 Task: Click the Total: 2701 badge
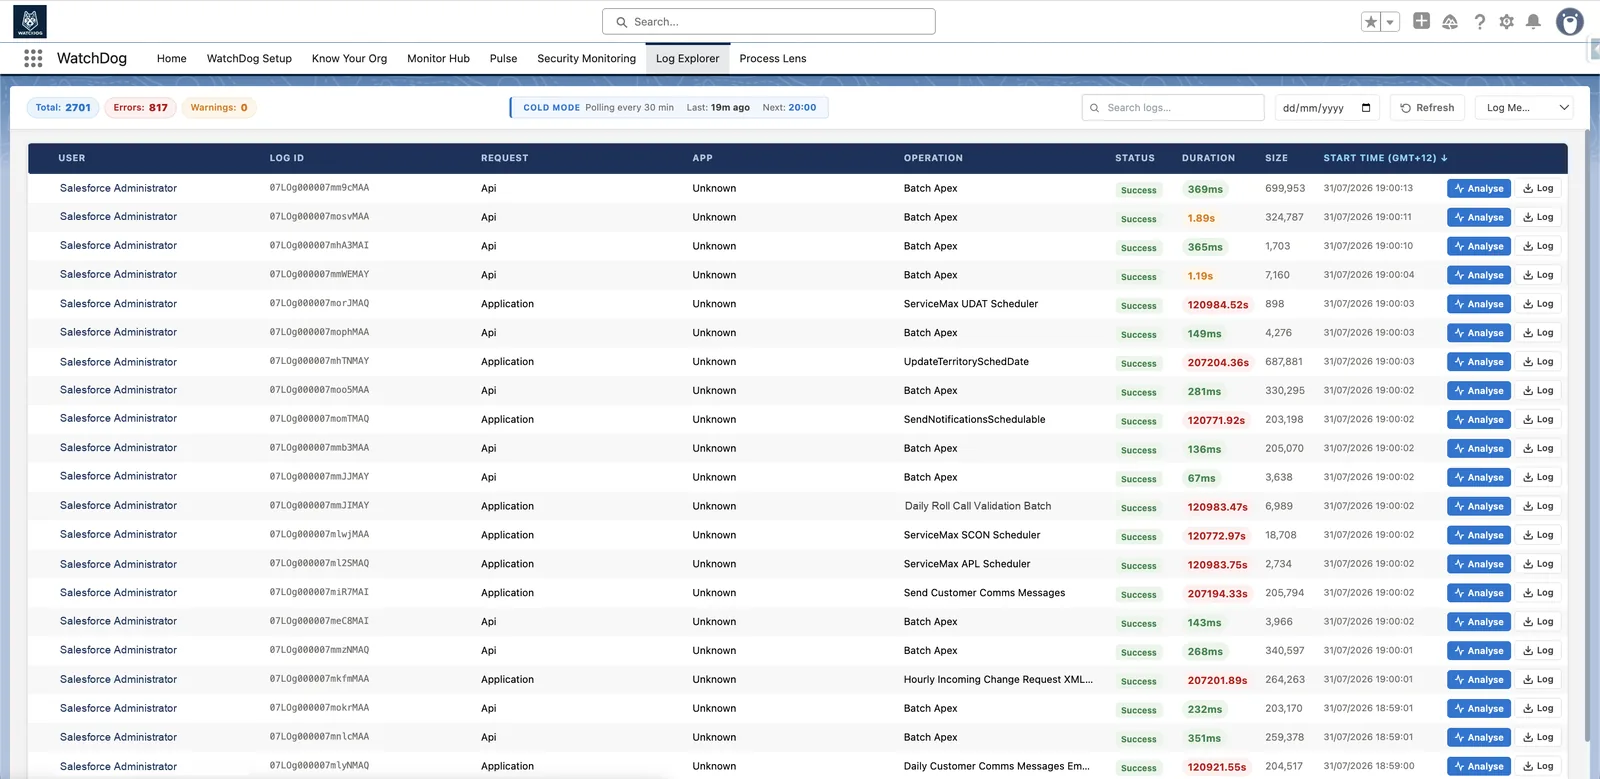point(63,107)
